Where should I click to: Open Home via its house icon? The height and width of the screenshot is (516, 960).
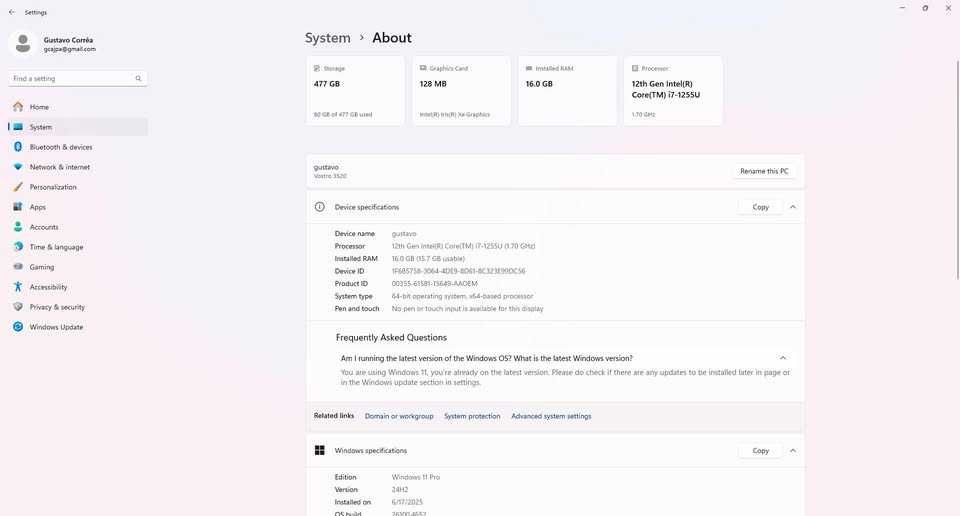coord(18,107)
